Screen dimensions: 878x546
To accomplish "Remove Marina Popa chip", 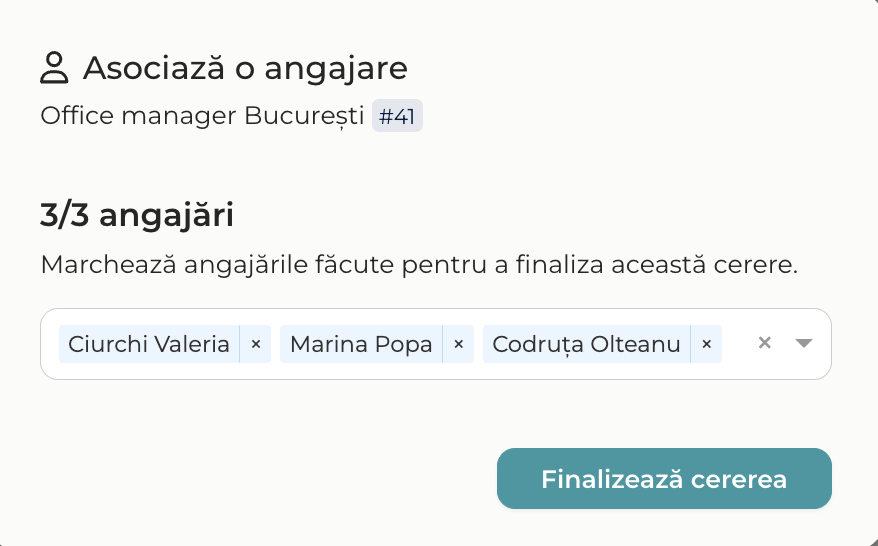I will click(x=459, y=344).
